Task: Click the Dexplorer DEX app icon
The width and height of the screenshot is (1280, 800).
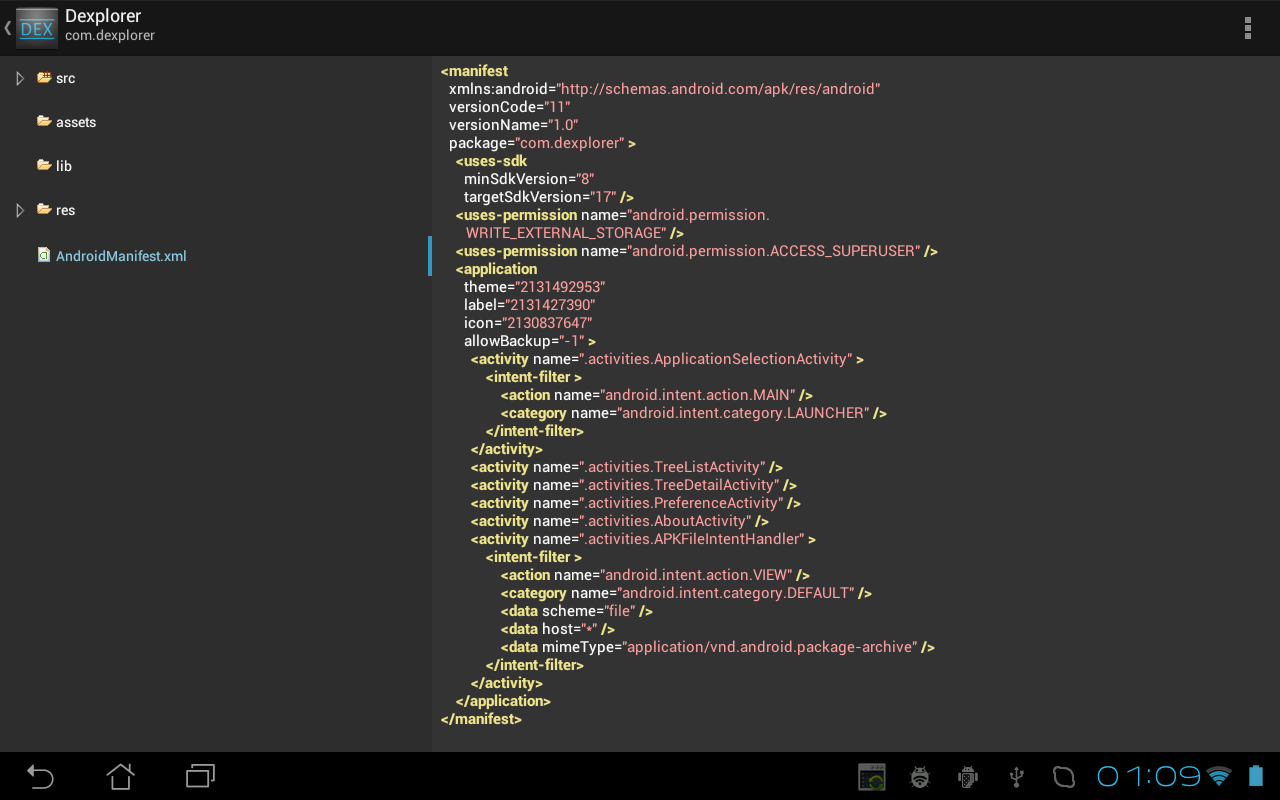Action: click(x=37, y=28)
